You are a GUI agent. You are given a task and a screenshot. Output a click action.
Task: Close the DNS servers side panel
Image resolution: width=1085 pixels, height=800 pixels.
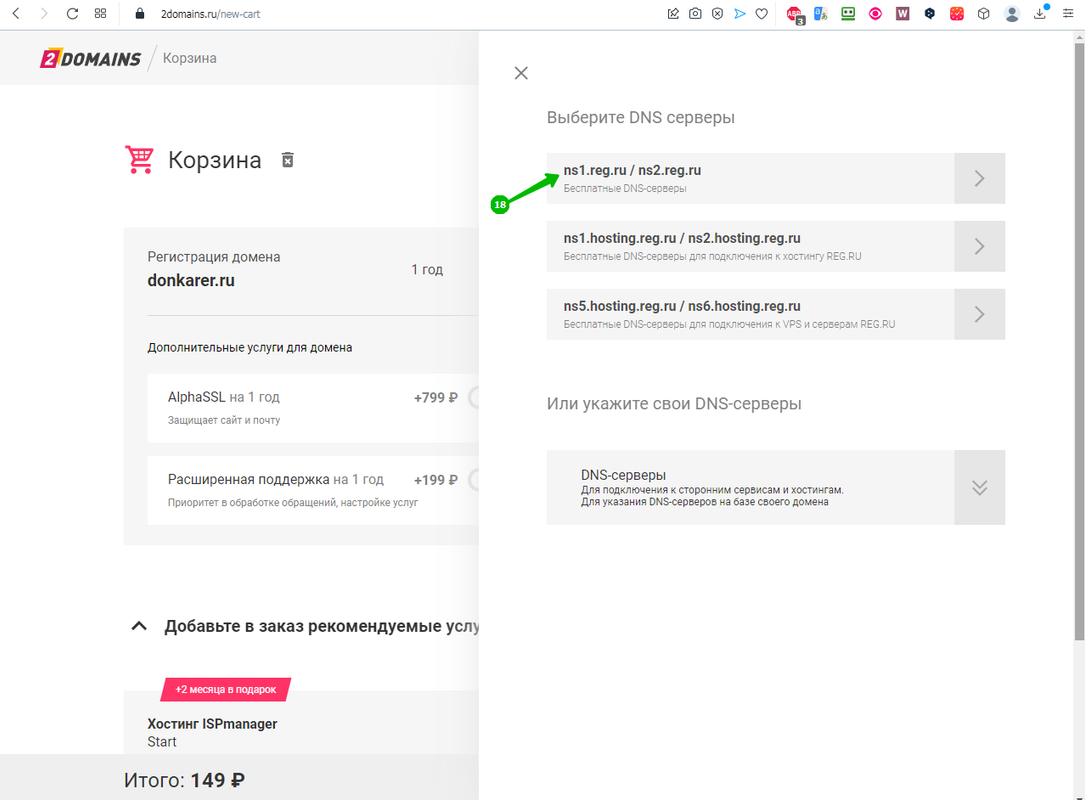point(521,73)
